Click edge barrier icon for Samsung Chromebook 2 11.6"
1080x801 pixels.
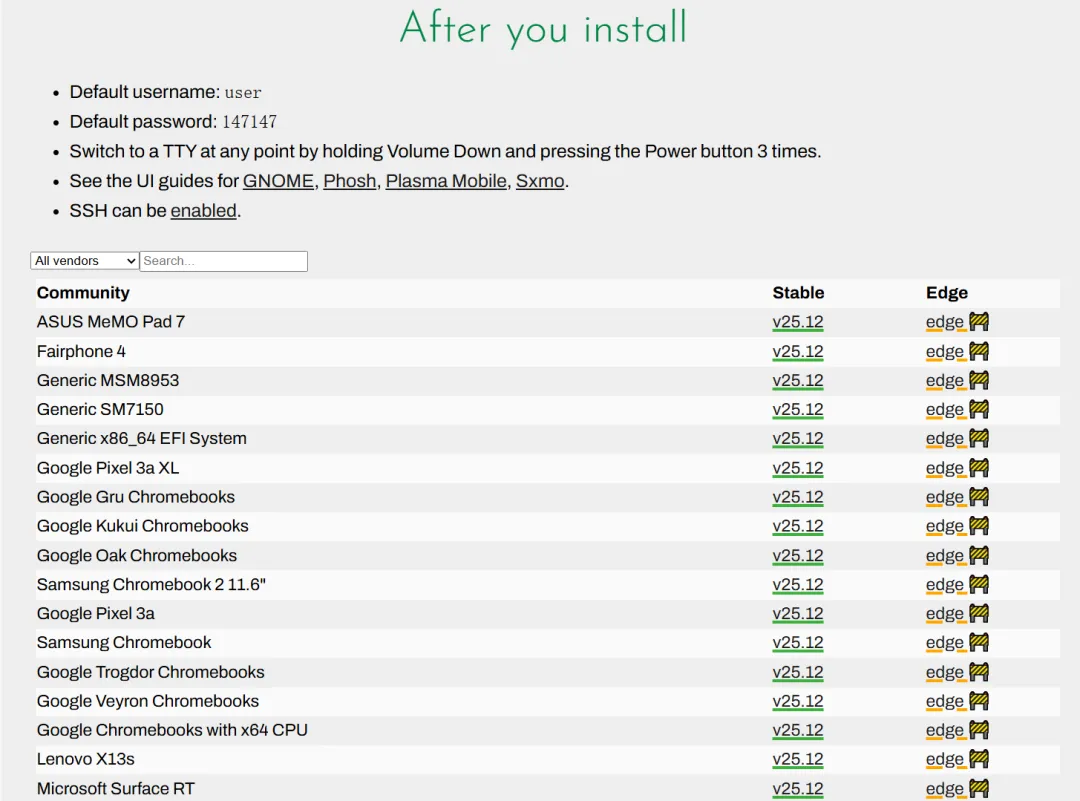point(979,584)
